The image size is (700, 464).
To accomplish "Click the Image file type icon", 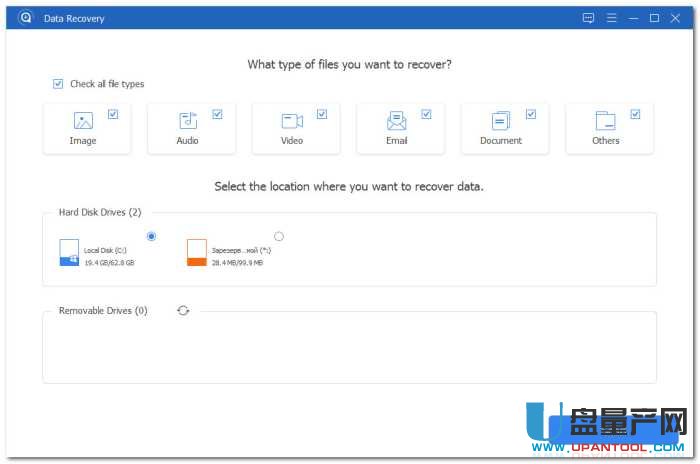I will (x=83, y=121).
